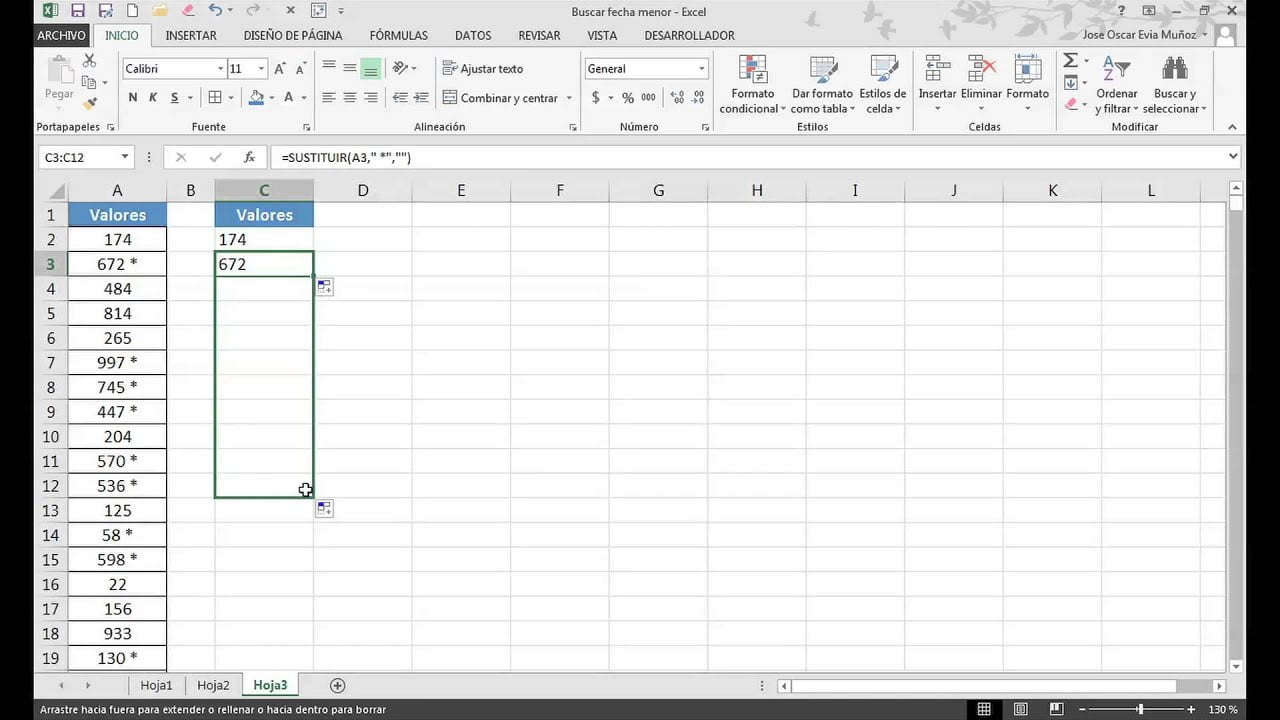The width and height of the screenshot is (1280, 720).
Task: Click the Ordenar y filtrar button
Action: (x=1117, y=84)
